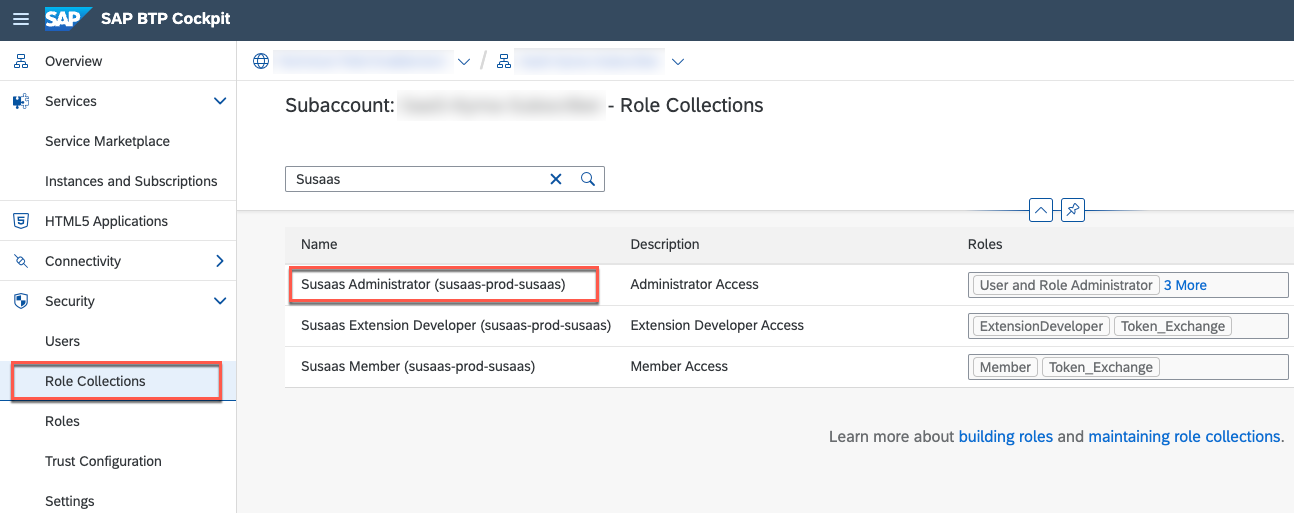Click the Member role token
Screen dimensions: 1294x513
[x=1005, y=367]
